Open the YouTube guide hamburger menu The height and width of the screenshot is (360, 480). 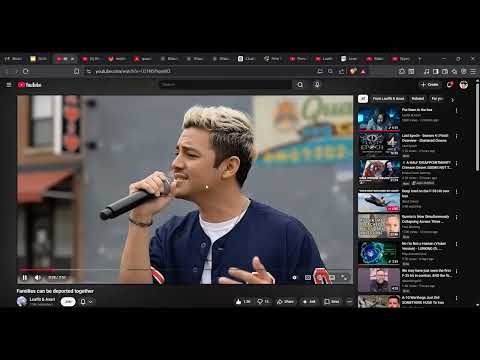pos(9,85)
